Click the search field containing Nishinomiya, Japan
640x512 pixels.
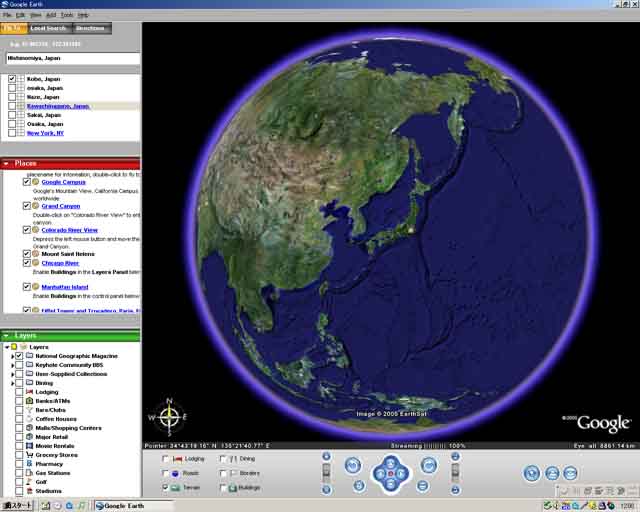(73, 58)
